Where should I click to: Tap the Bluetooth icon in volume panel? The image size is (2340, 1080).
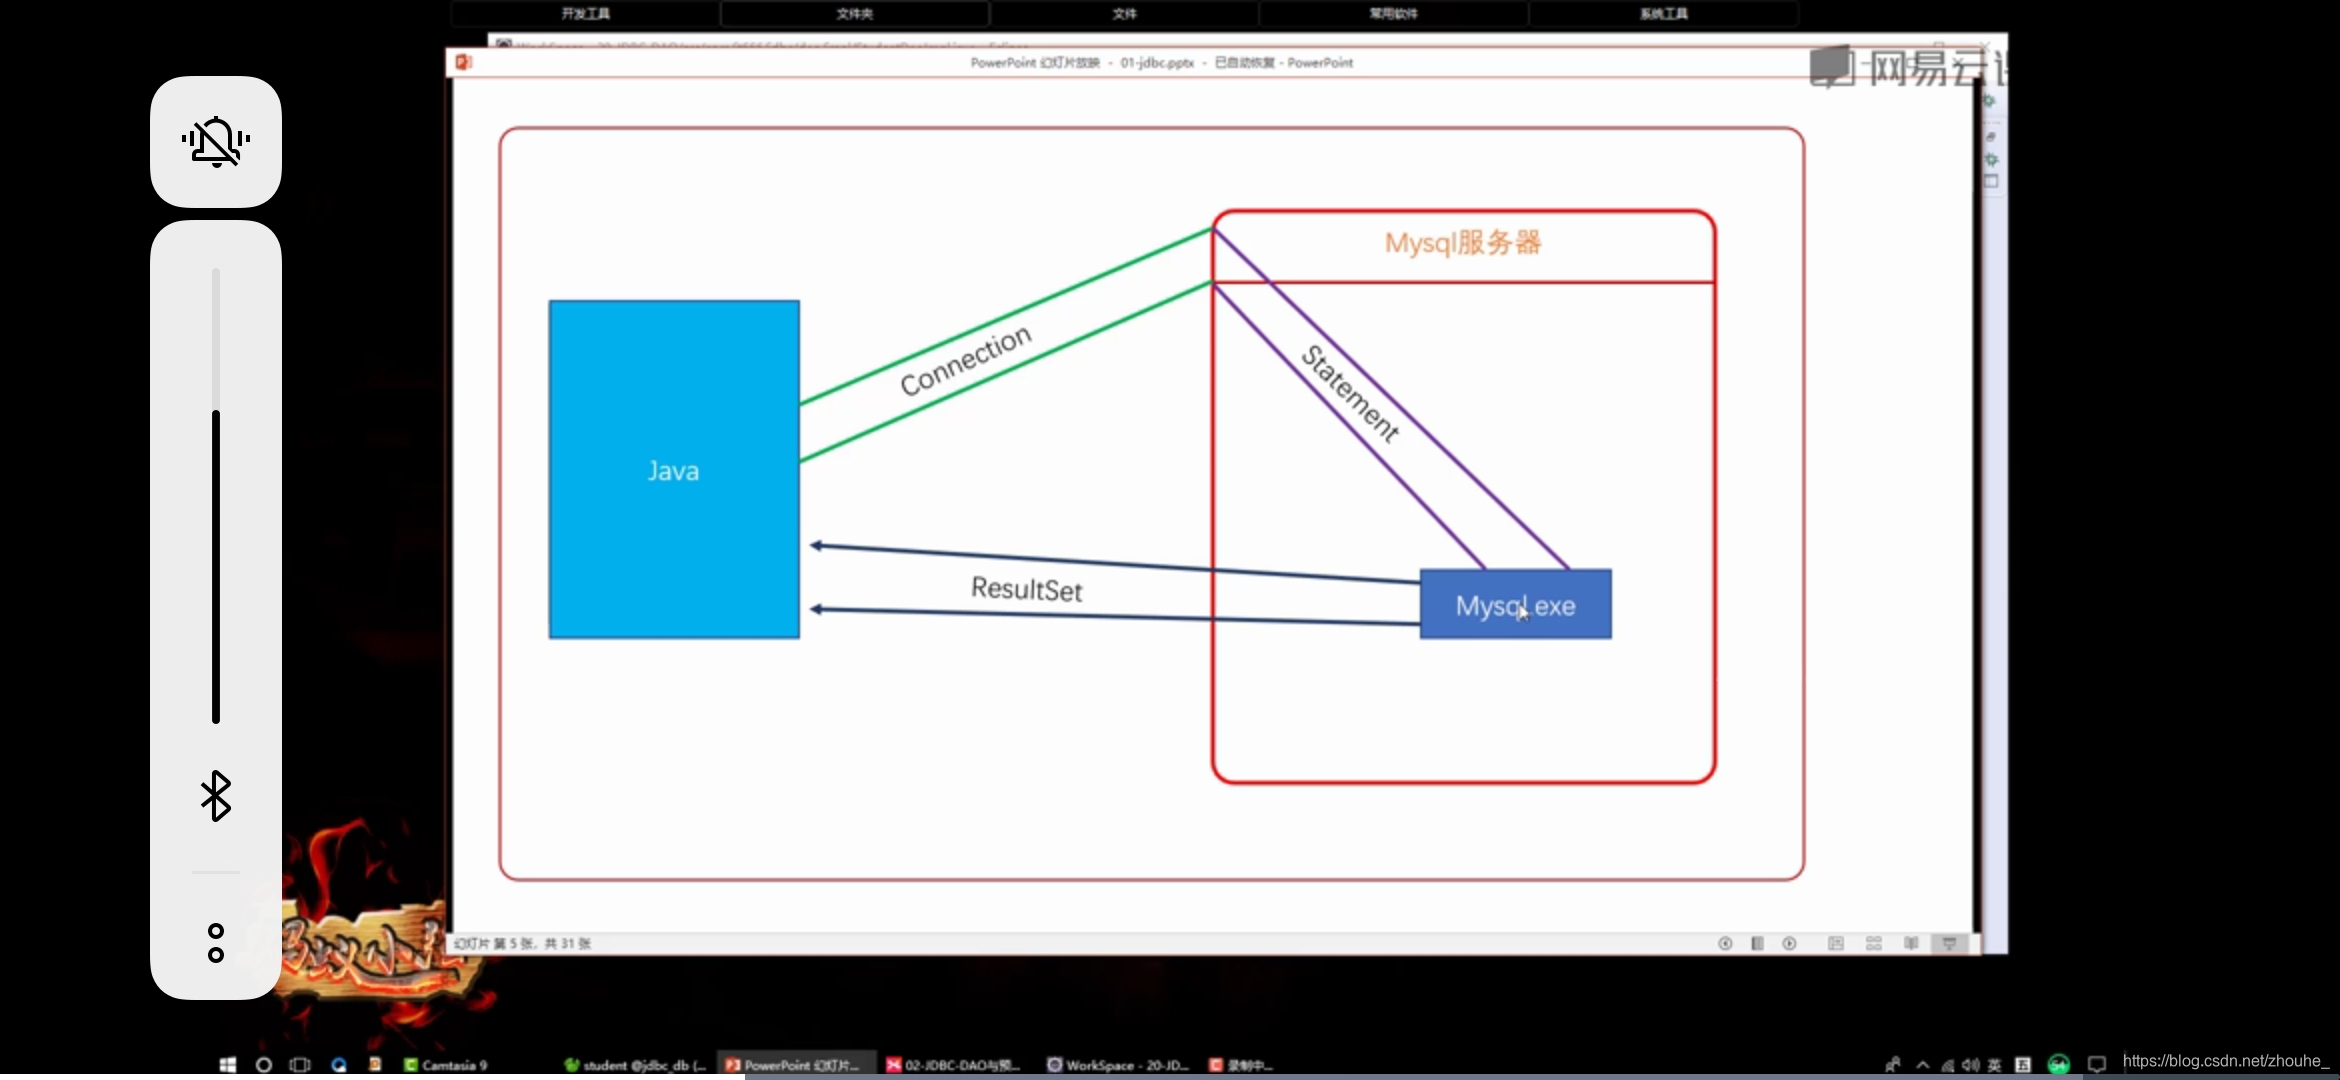216,796
